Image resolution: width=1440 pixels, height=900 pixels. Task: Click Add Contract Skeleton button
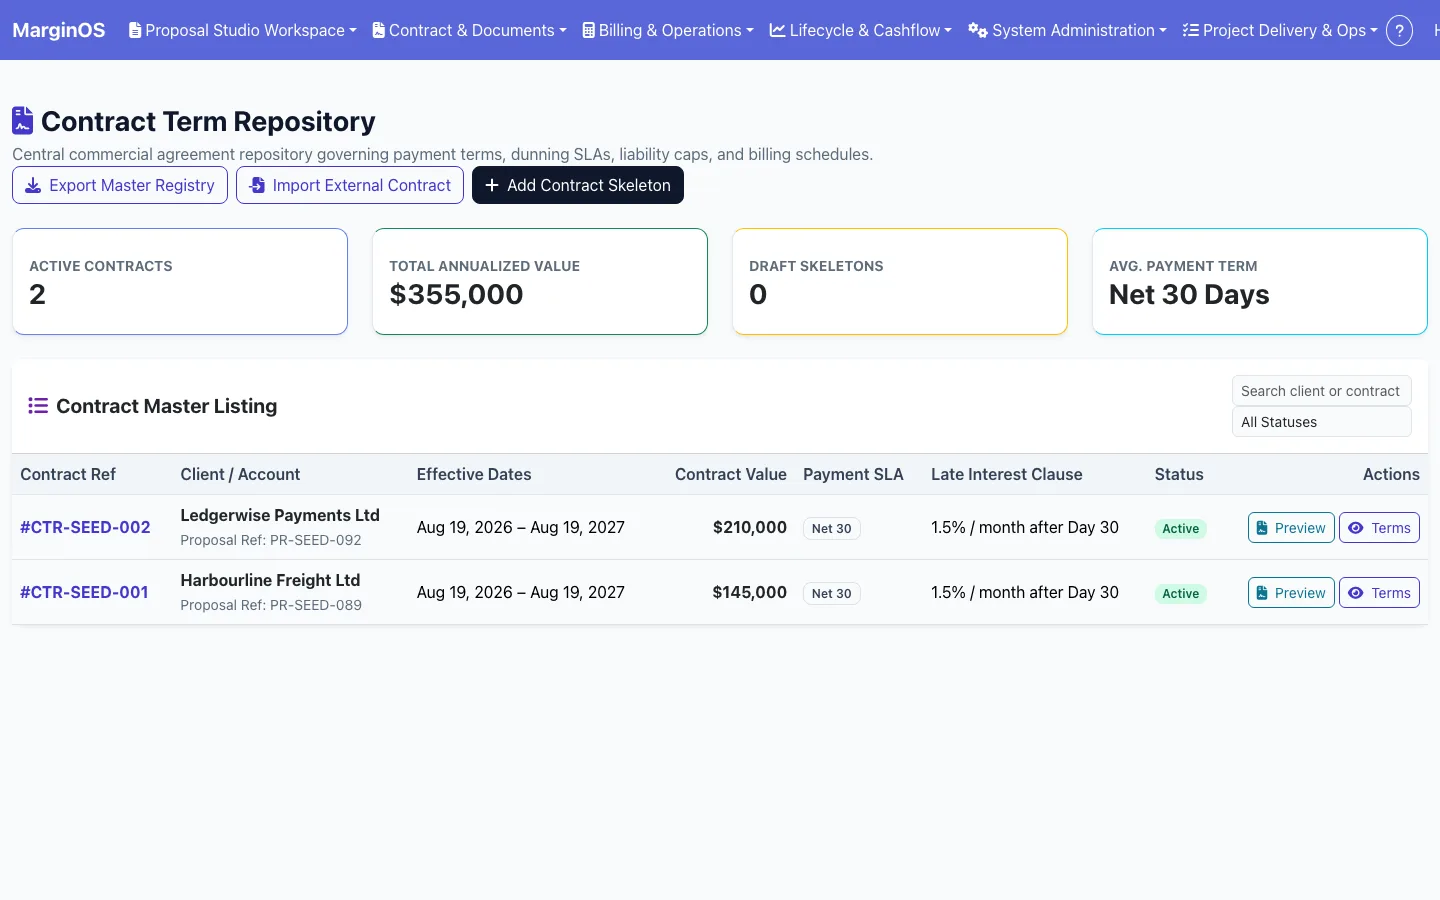[x=578, y=185]
